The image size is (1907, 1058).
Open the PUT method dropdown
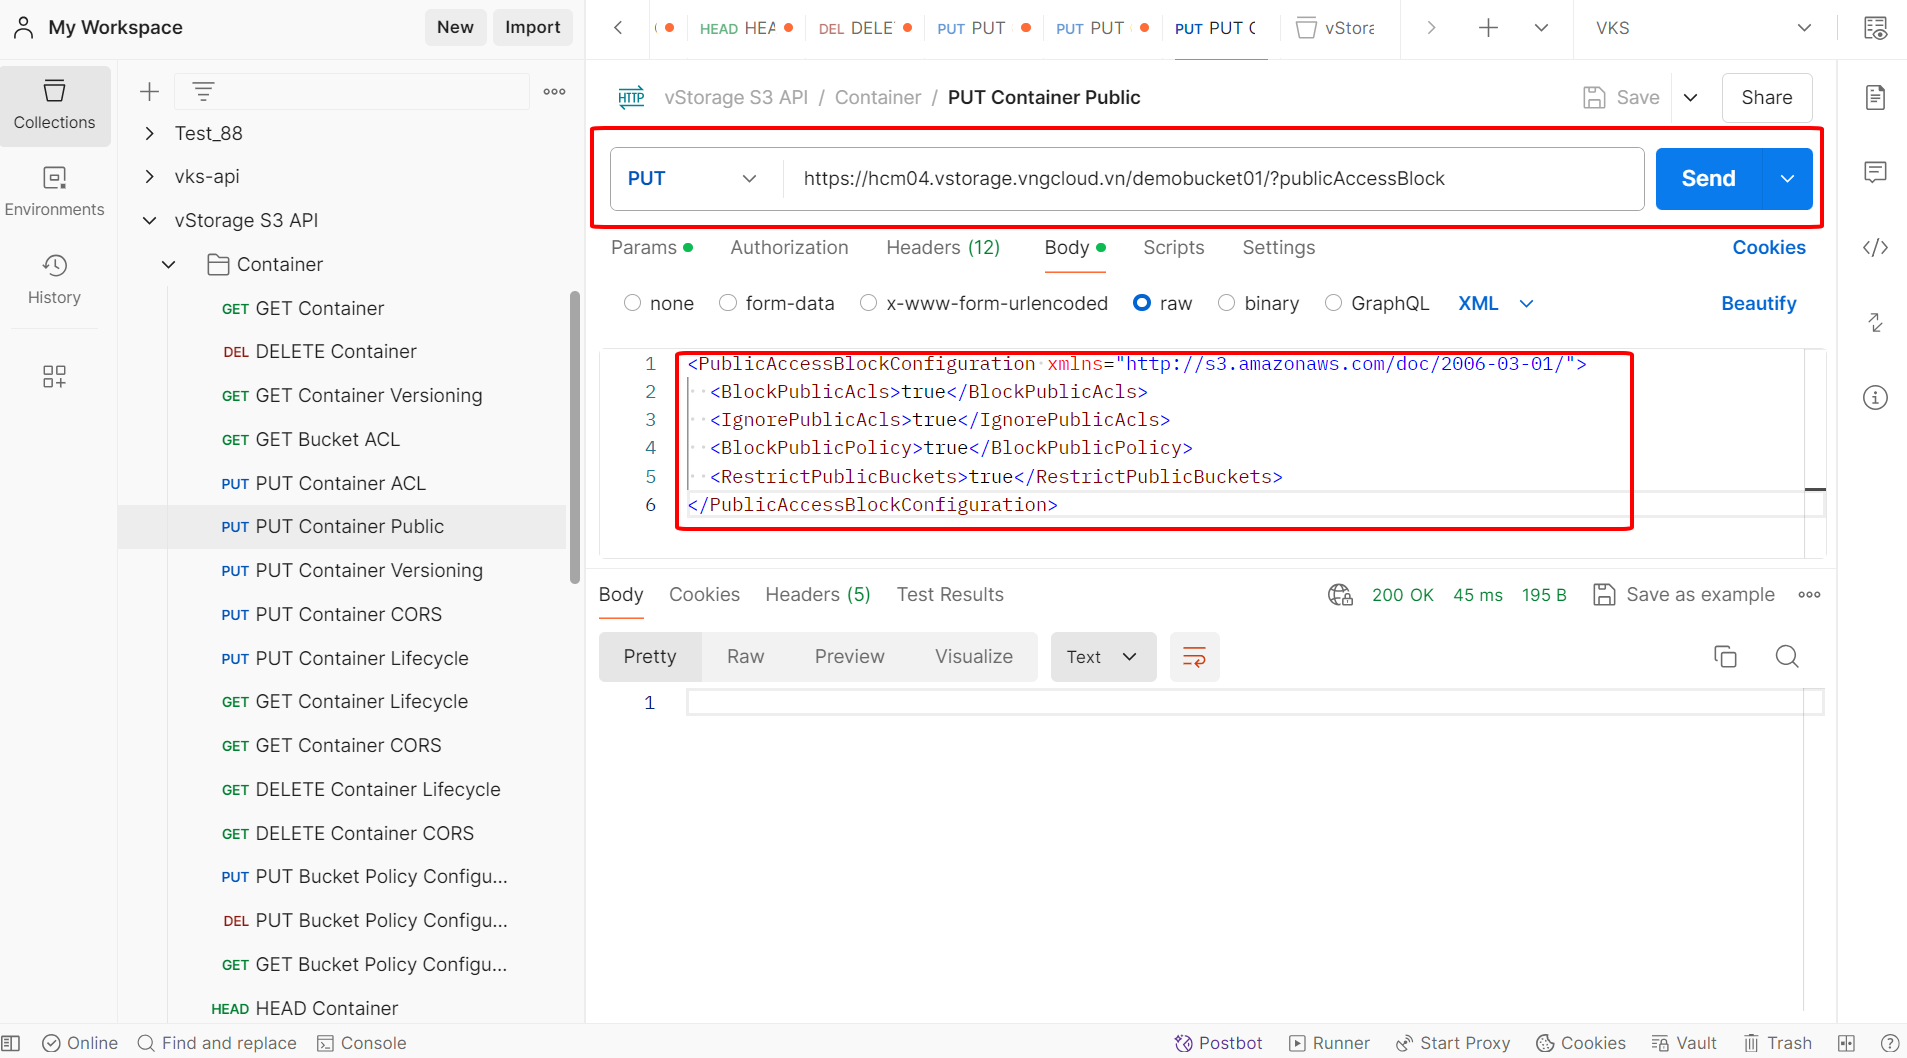[x=692, y=179]
